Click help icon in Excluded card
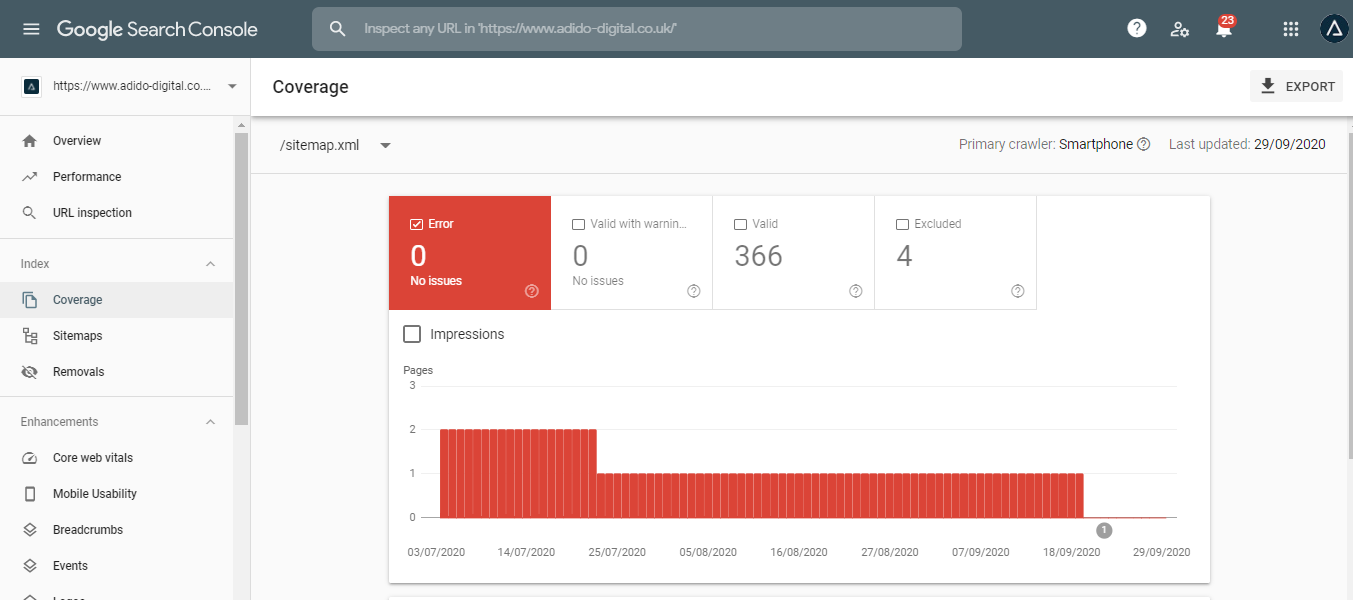The width and height of the screenshot is (1353, 600). (1018, 291)
